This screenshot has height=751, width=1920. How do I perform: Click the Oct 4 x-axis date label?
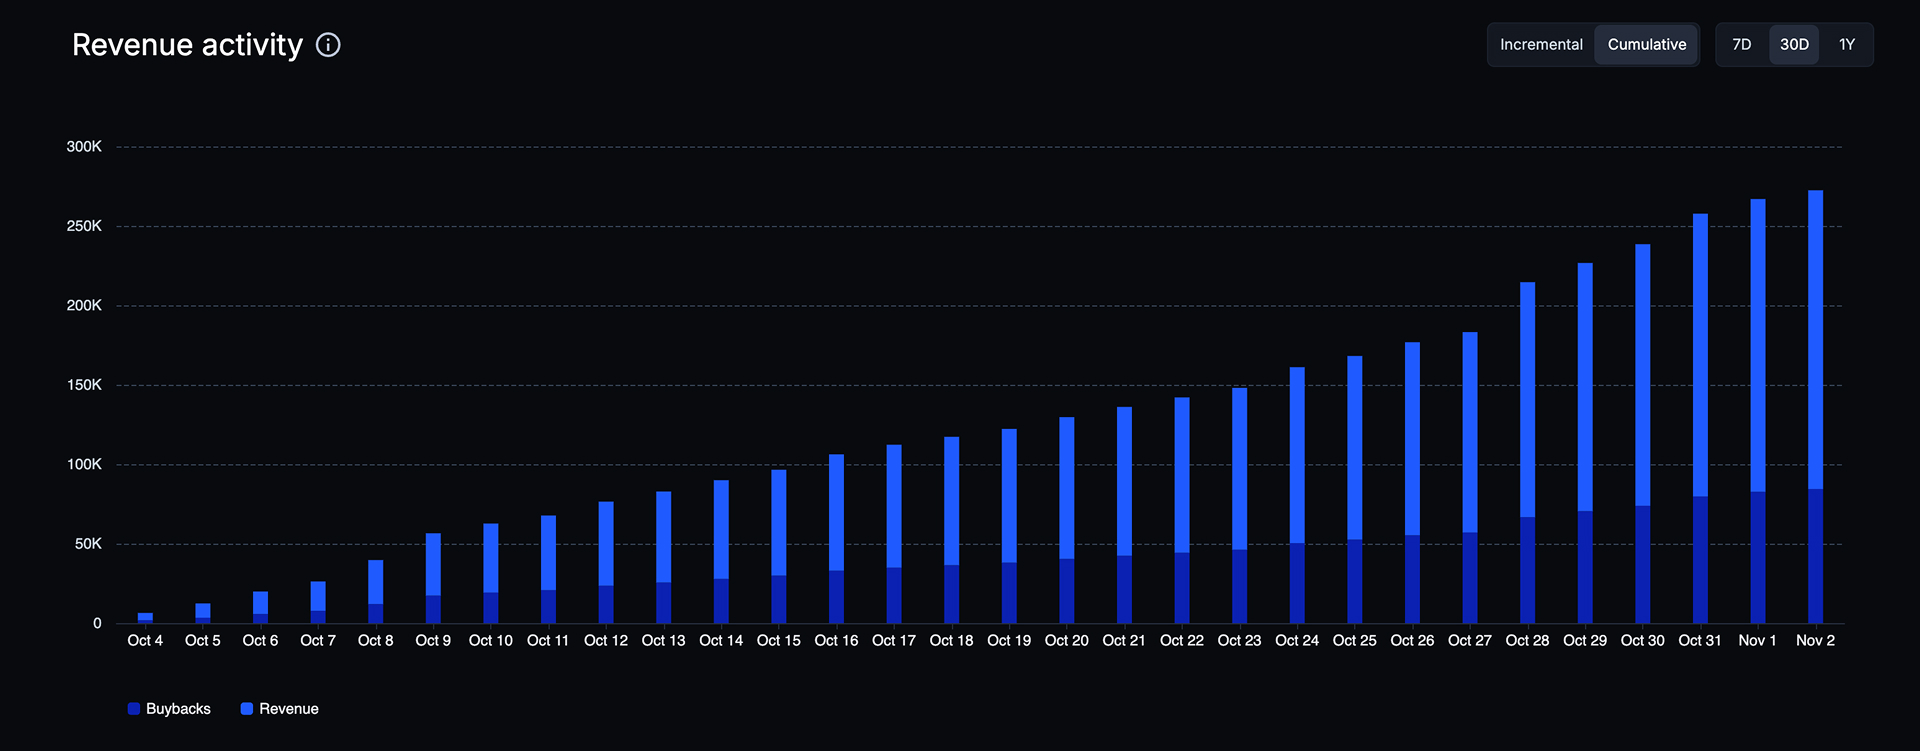click(145, 641)
